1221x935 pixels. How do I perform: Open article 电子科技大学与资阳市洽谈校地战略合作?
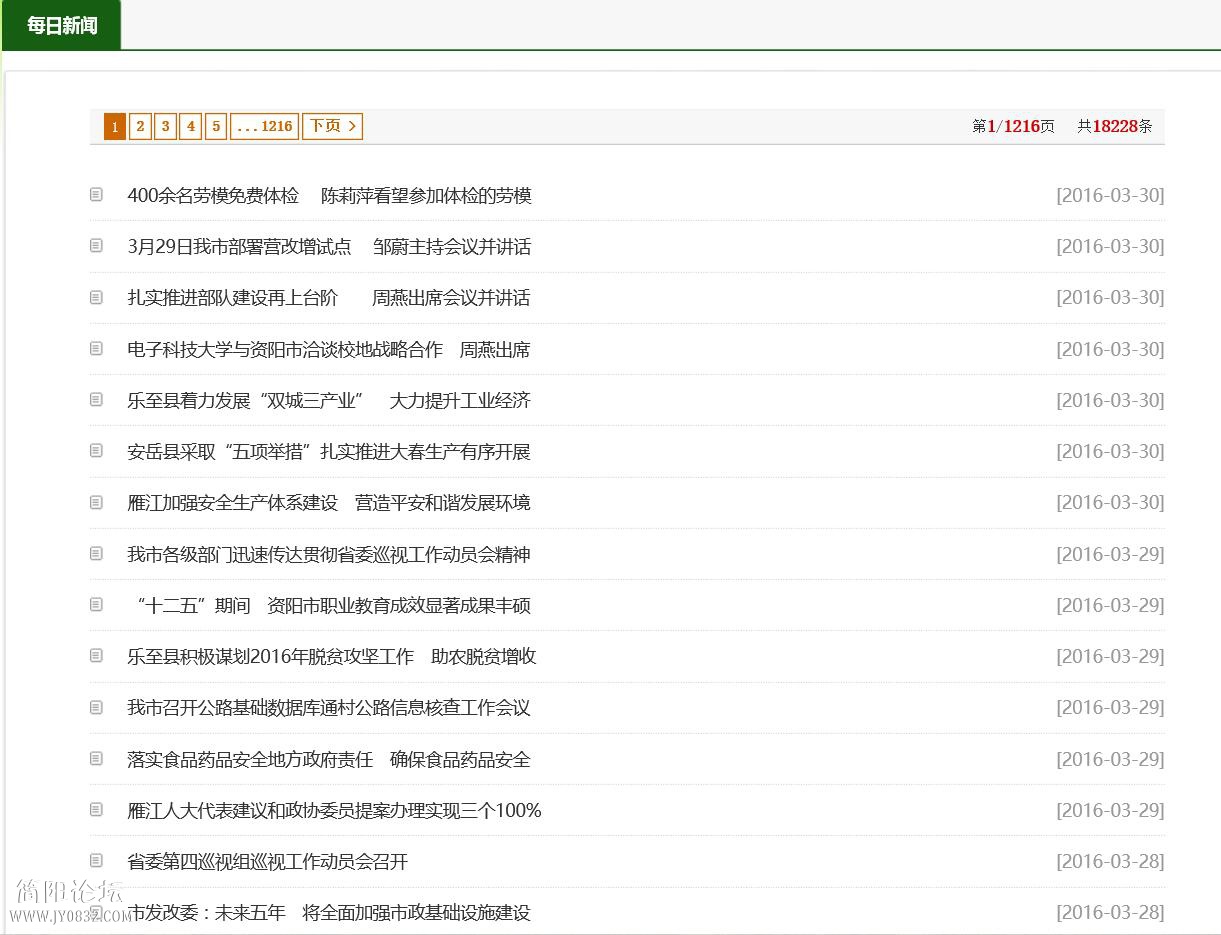tap(329, 350)
